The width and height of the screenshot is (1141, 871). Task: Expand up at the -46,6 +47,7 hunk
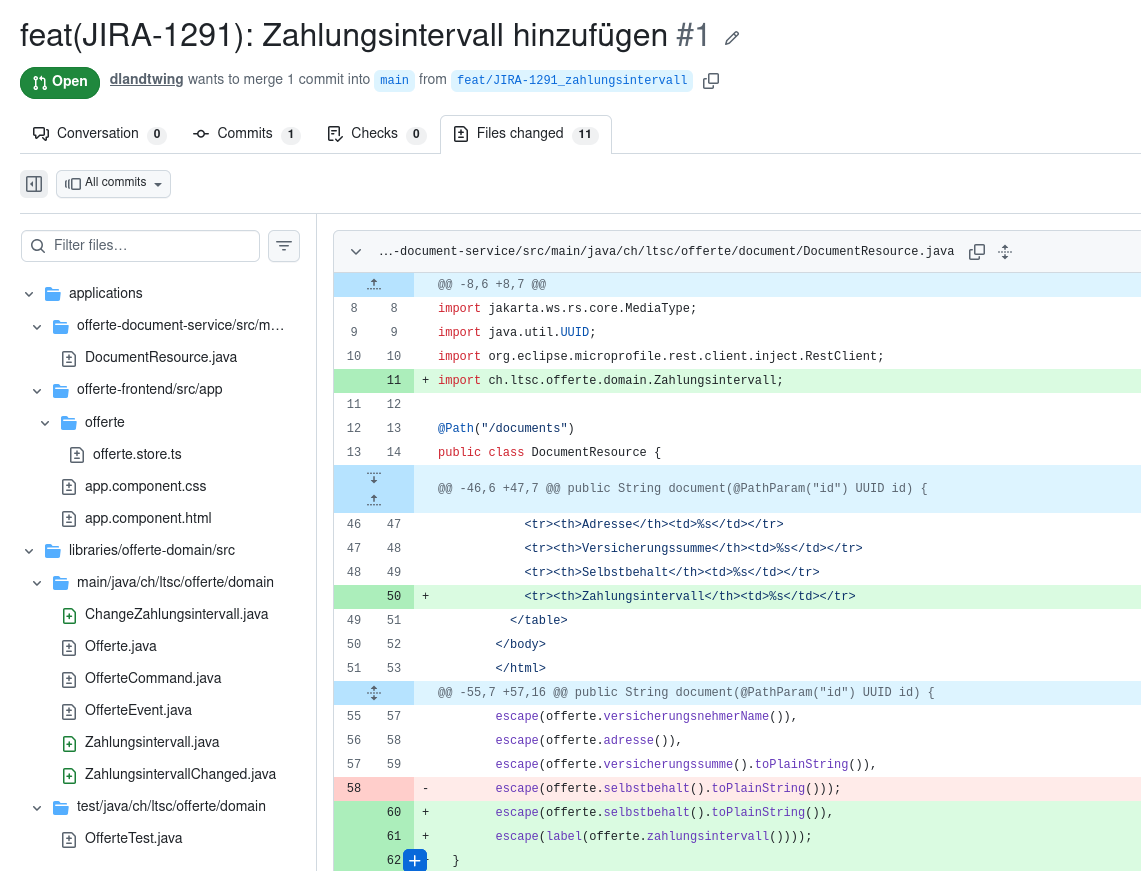click(374, 501)
